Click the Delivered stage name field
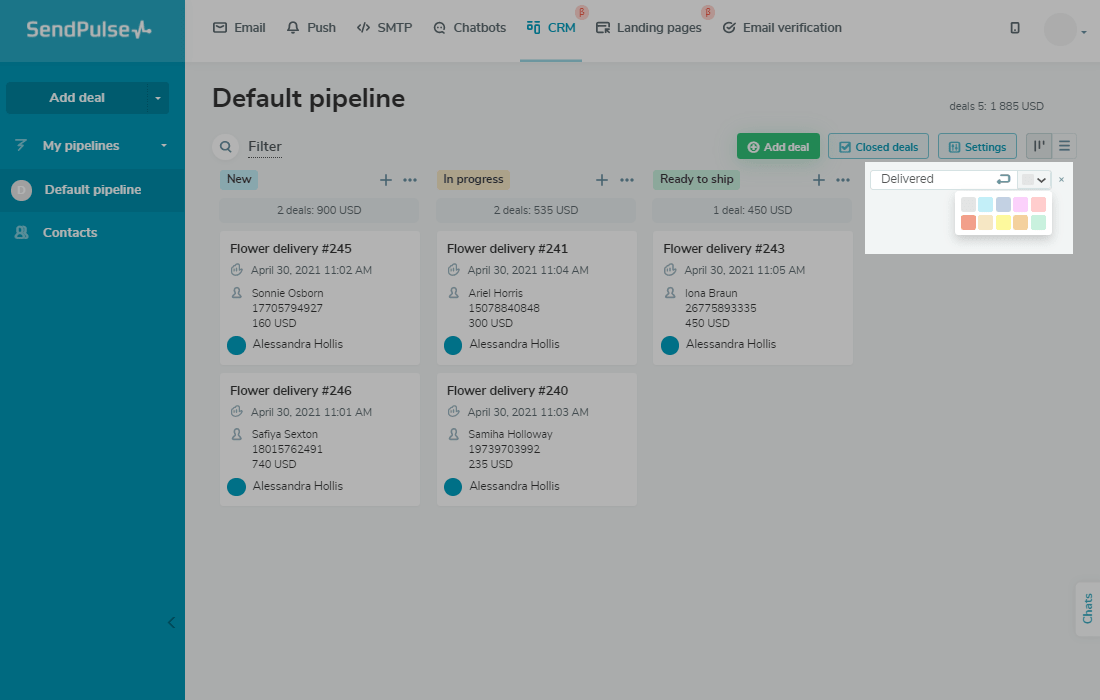The width and height of the screenshot is (1100, 700). [930, 179]
